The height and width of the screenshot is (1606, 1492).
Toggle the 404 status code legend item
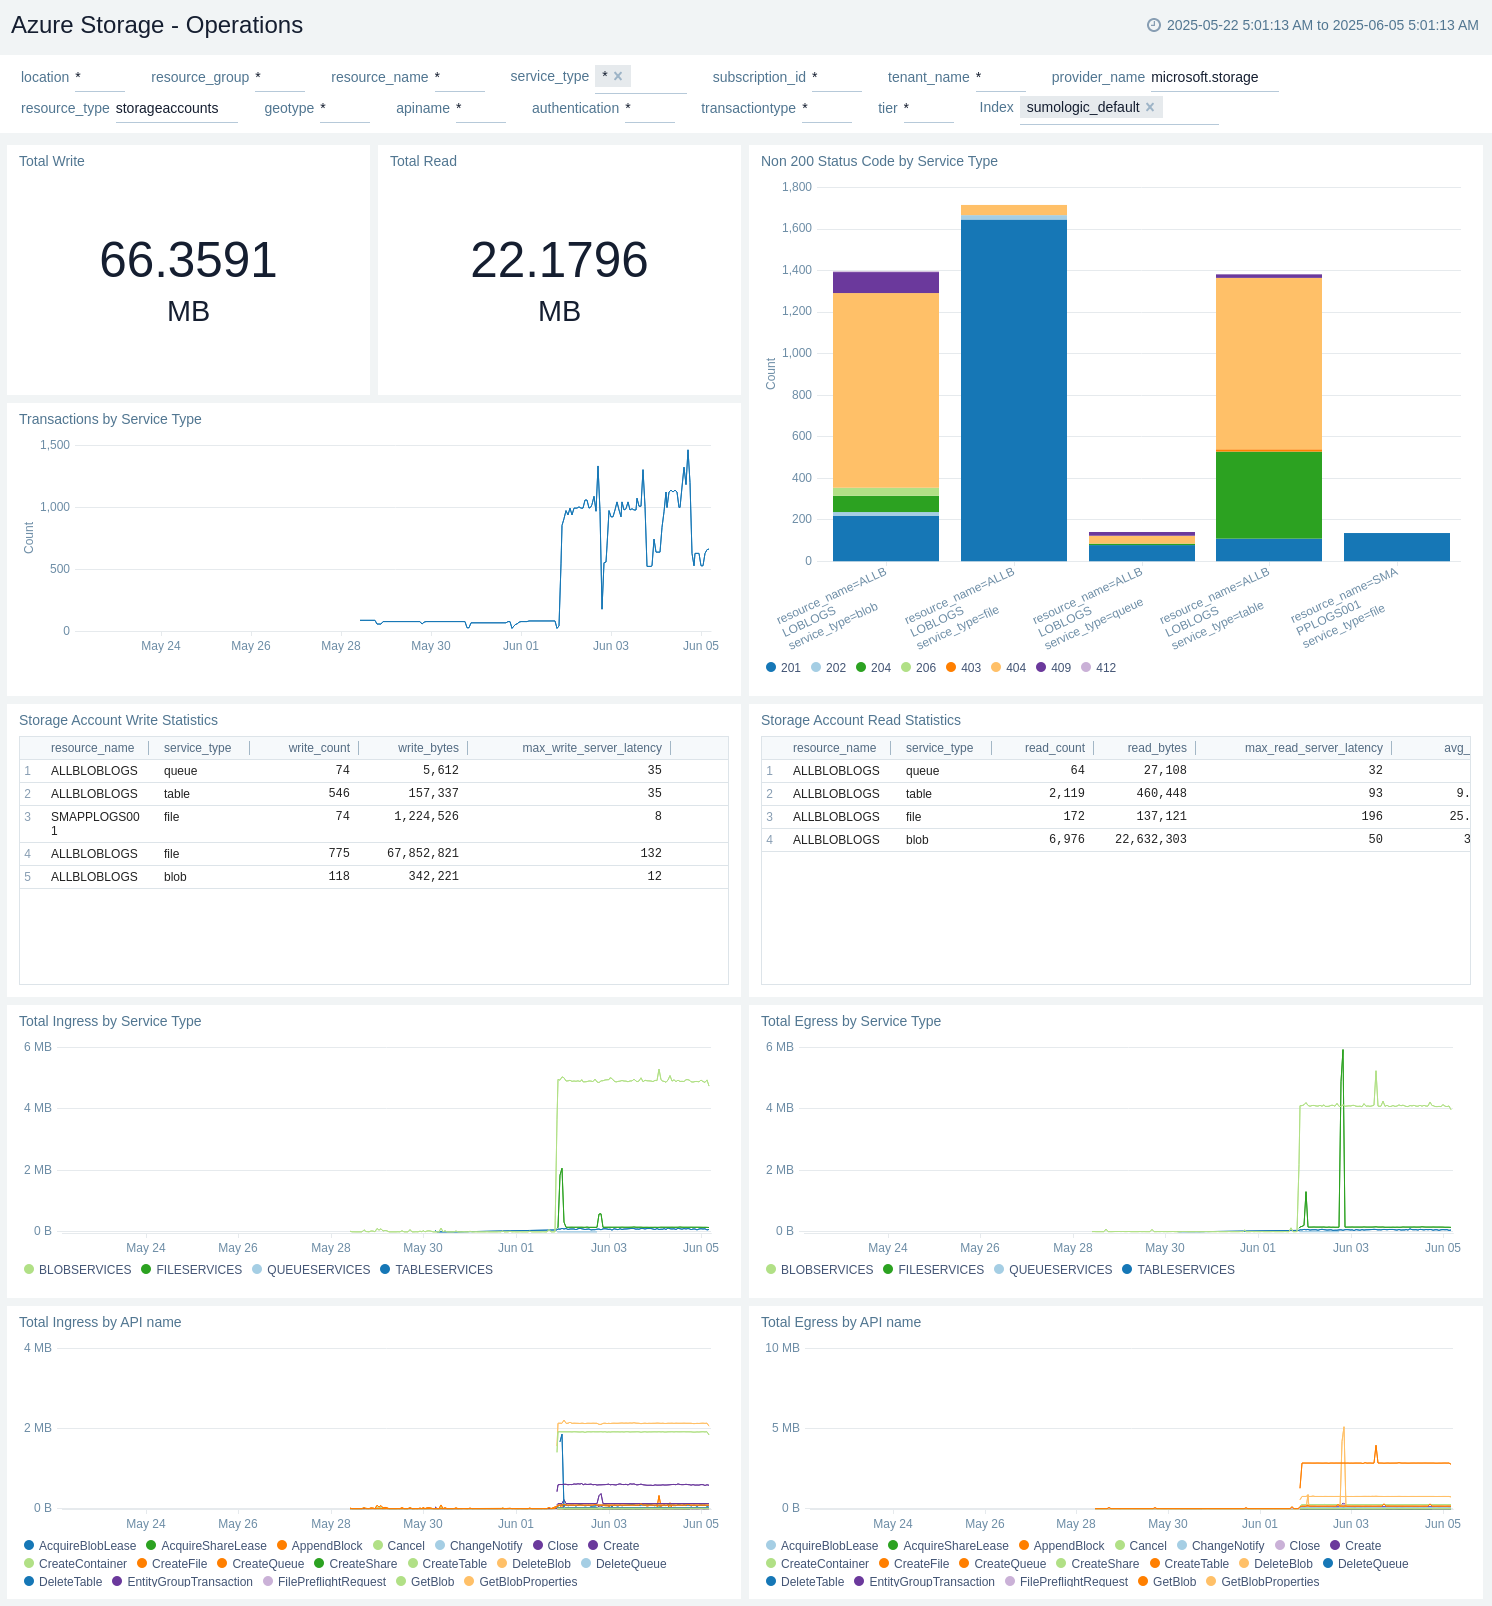click(x=1009, y=668)
